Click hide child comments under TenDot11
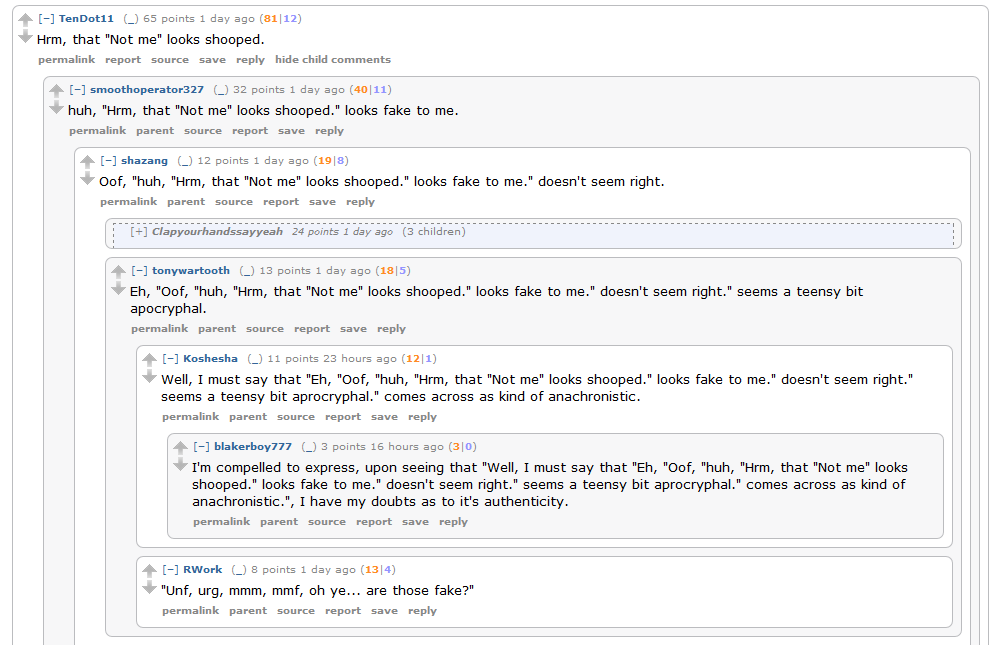 333,60
